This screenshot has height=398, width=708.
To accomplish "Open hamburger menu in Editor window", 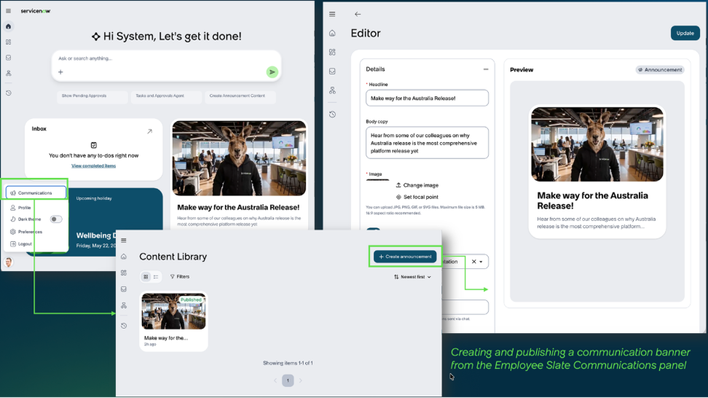I will tap(332, 14).
